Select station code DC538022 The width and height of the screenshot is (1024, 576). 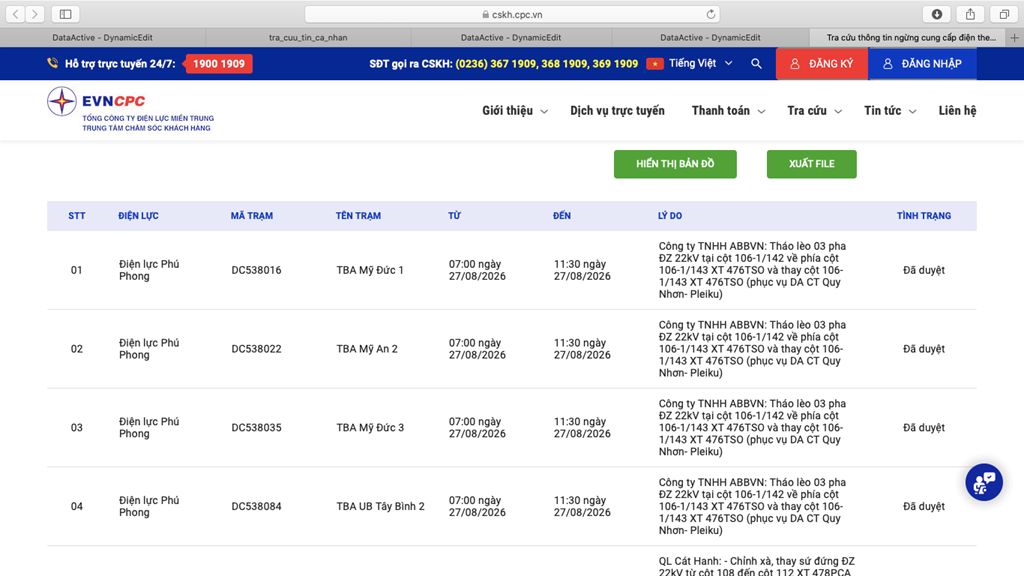(x=256, y=349)
